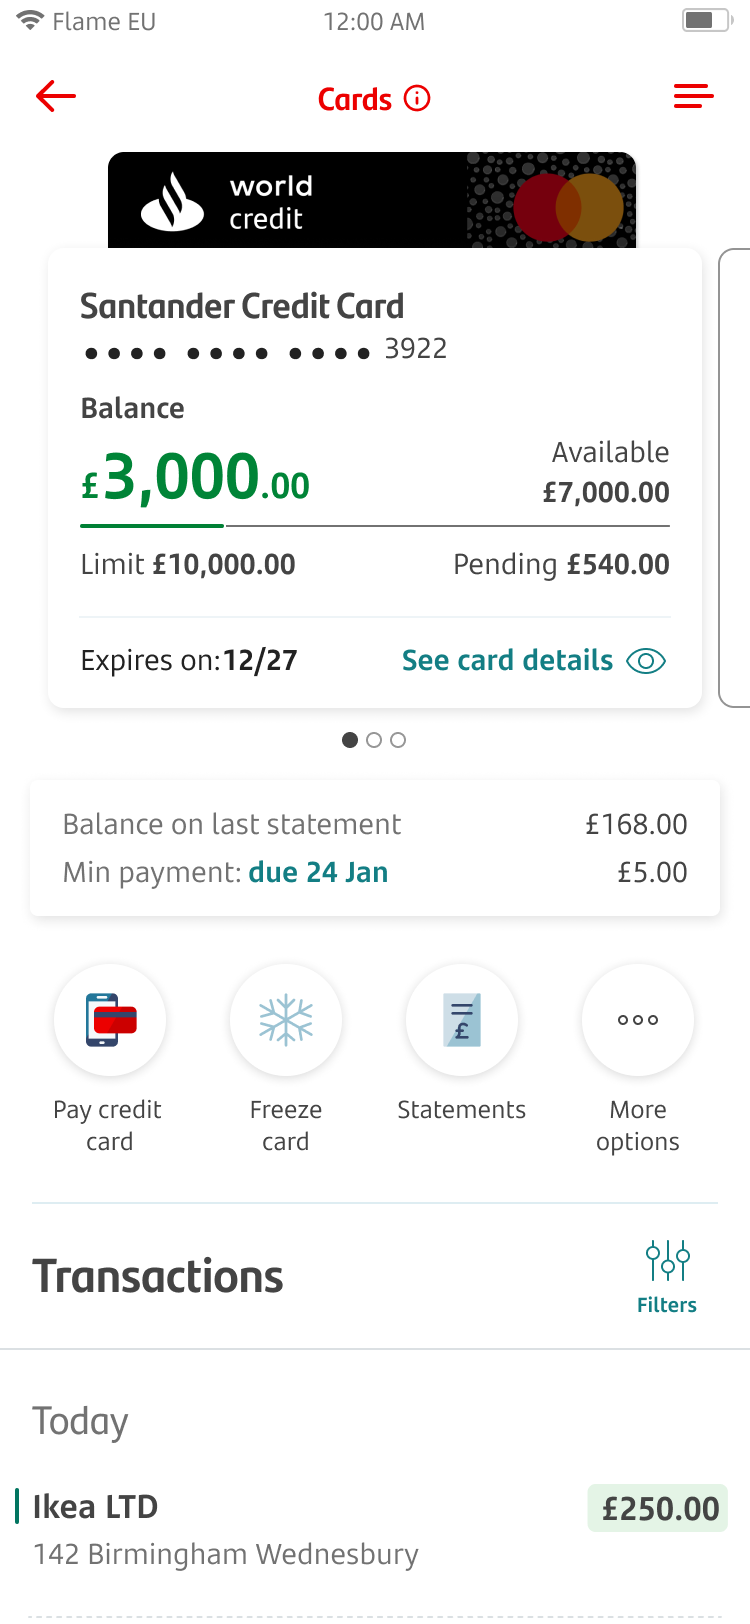Viewport: 750px width, 1624px height.
Task: Expand the Ikea LTD transaction entry
Action: pos(375,1528)
